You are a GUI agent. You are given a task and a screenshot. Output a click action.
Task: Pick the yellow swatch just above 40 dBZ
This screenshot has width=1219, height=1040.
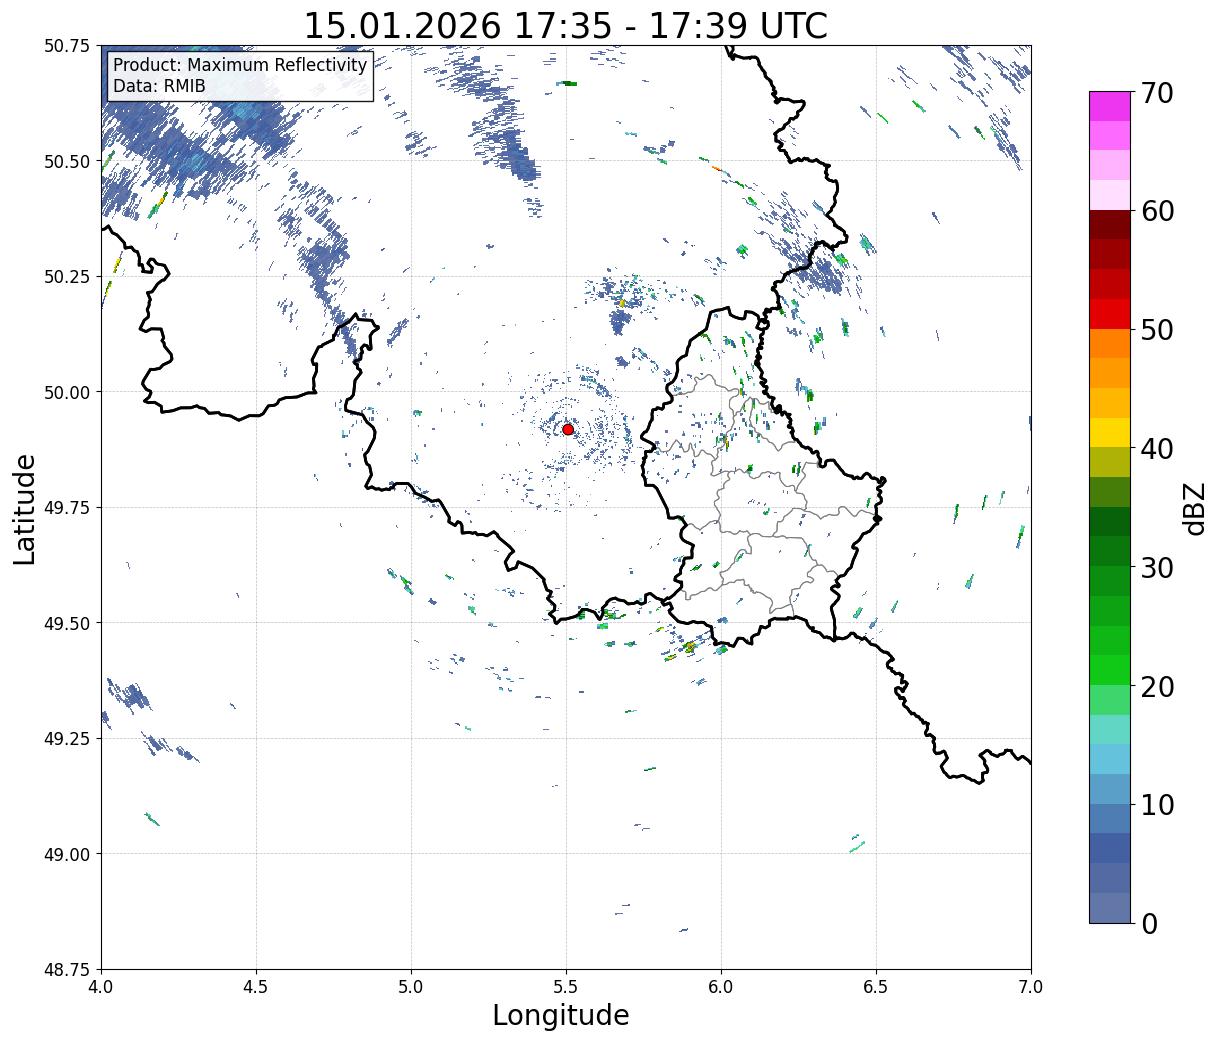tap(1110, 432)
